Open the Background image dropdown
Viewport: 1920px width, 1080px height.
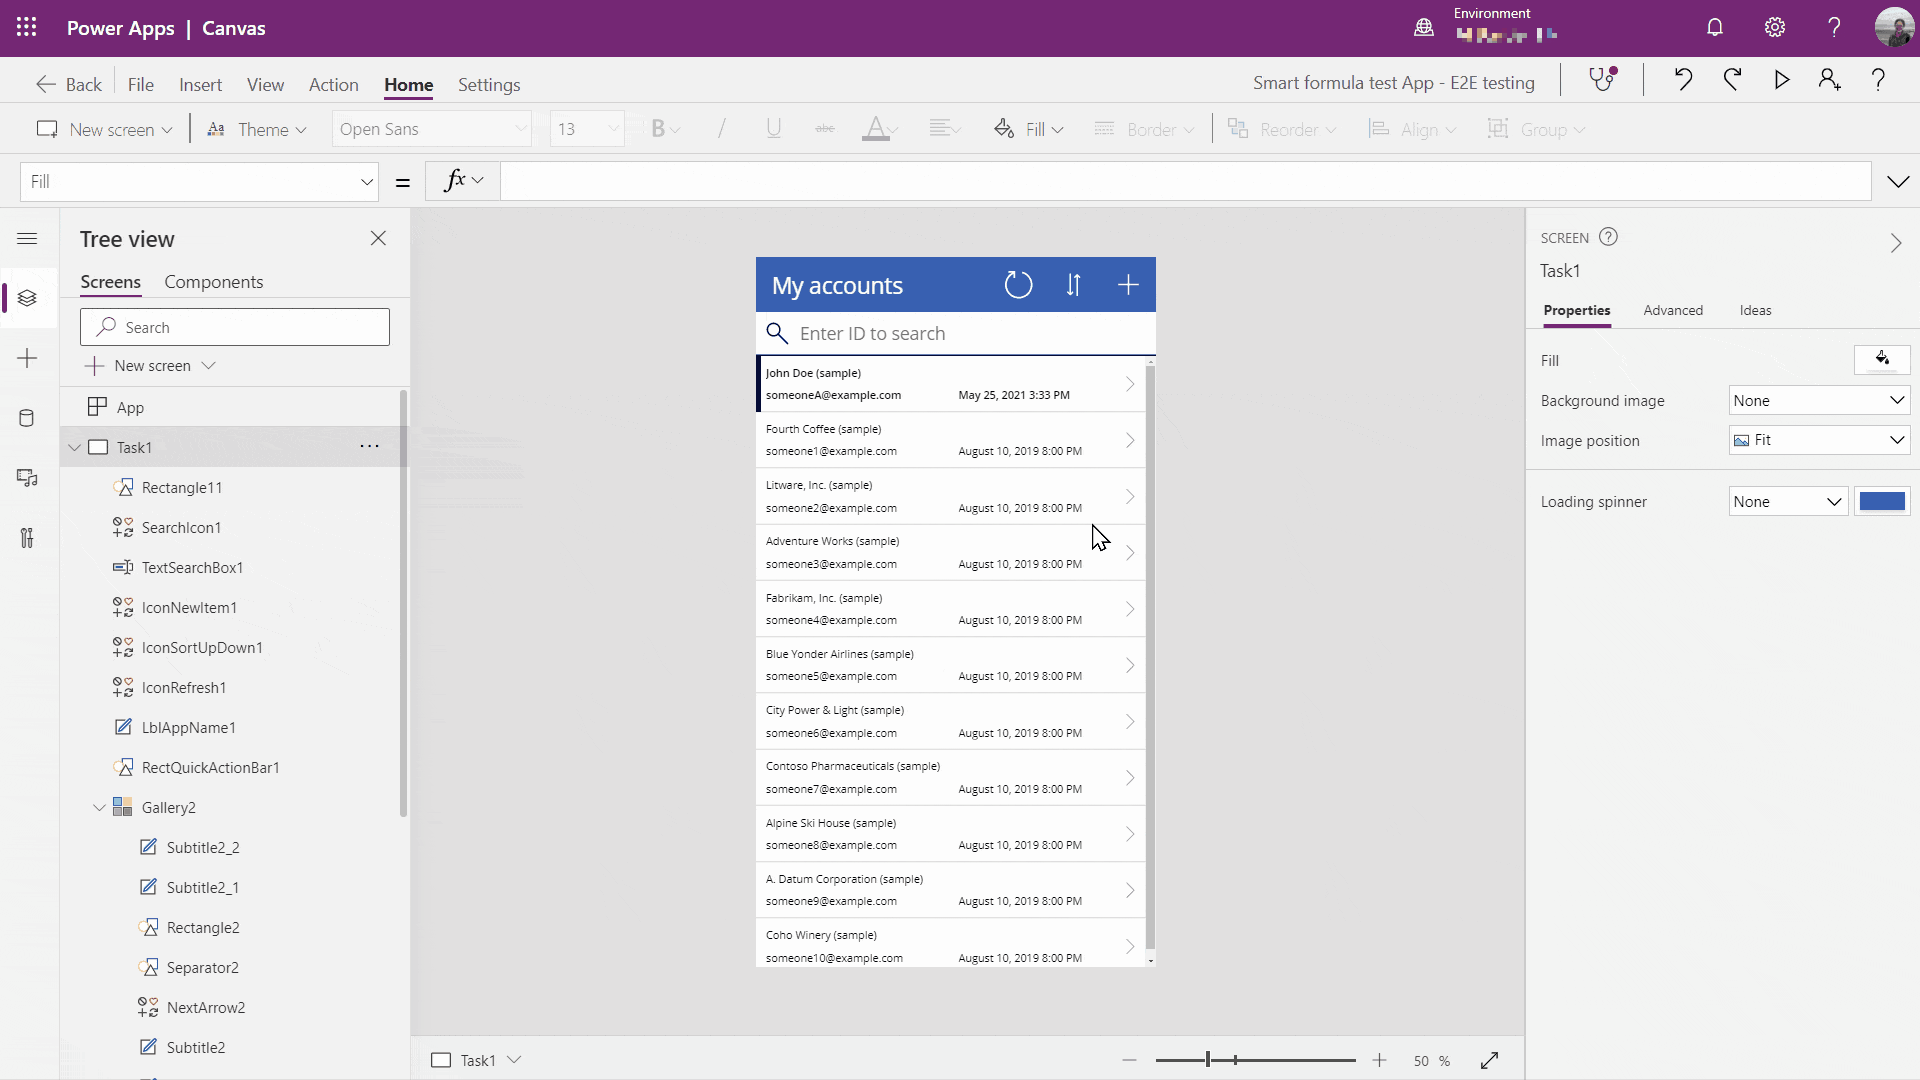coord(1819,400)
